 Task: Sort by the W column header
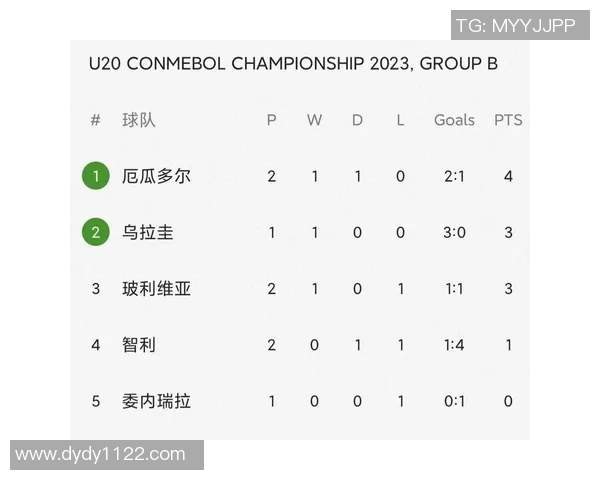click(314, 120)
